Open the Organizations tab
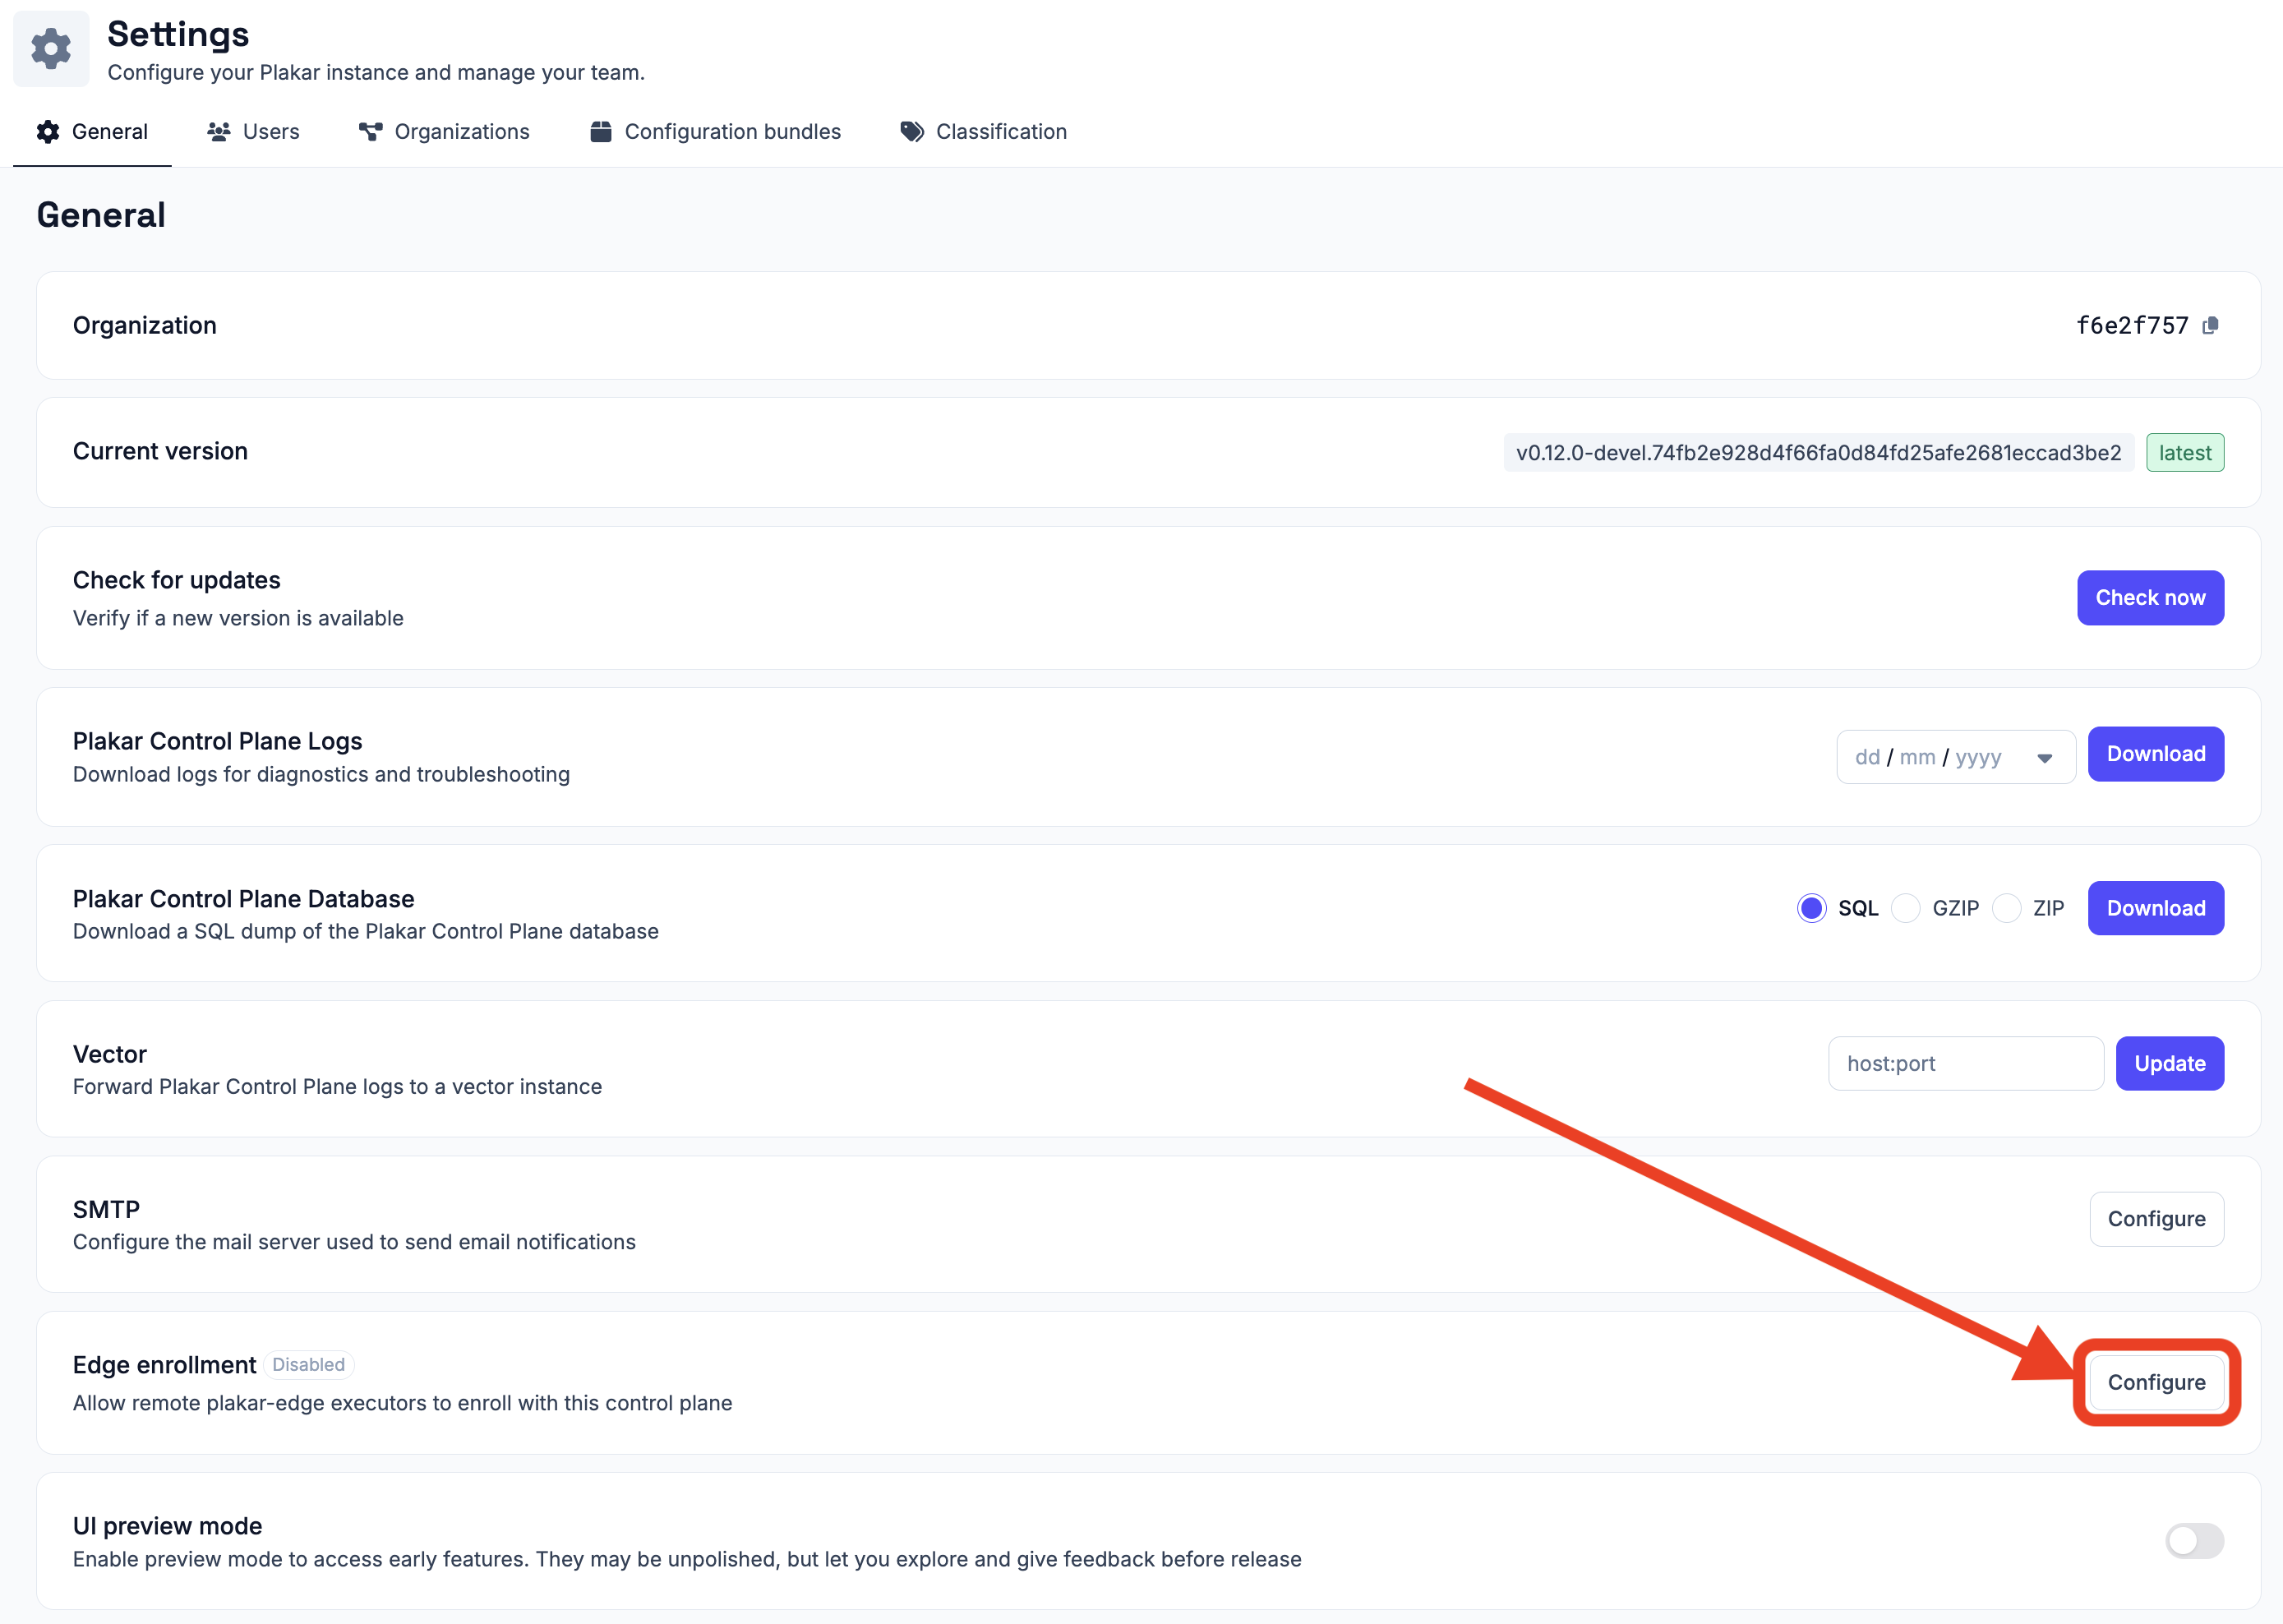The width and height of the screenshot is (2283, 1624). 444,132
